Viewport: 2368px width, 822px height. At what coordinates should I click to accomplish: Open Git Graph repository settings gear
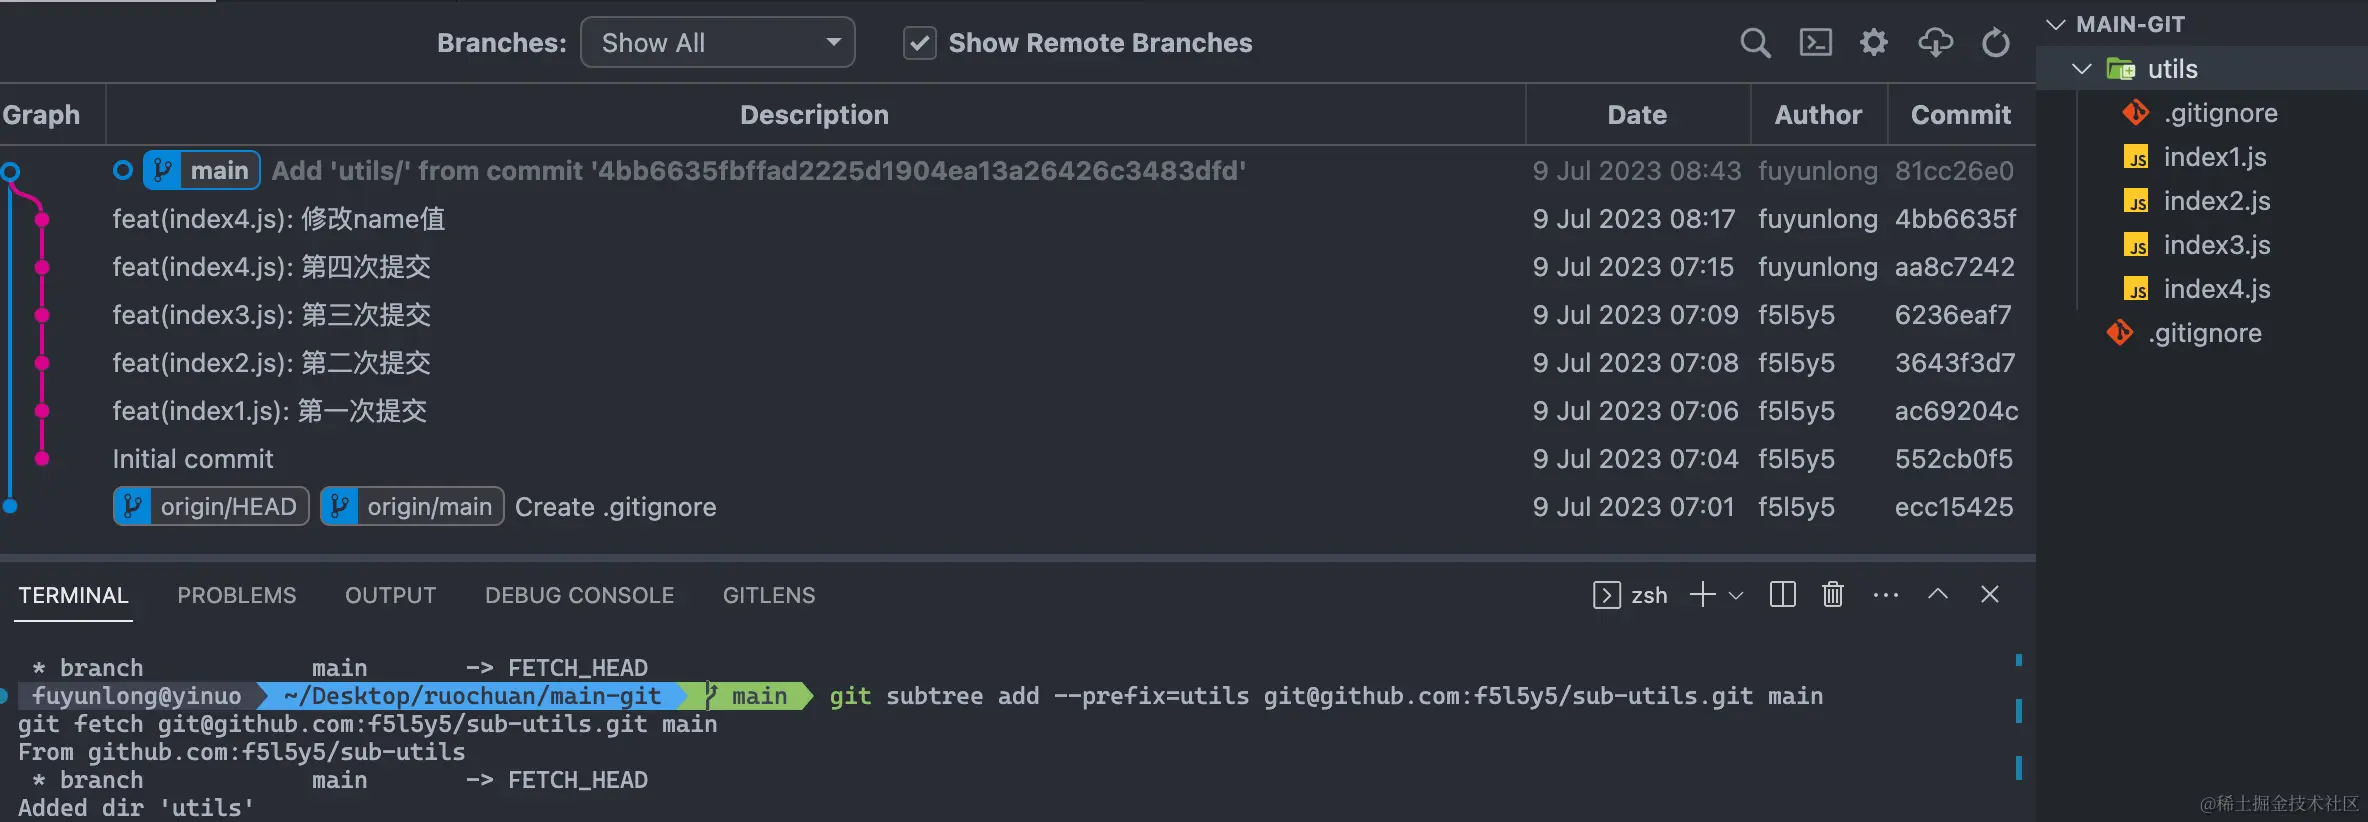pyautogui.click(x=1874, y=43)
